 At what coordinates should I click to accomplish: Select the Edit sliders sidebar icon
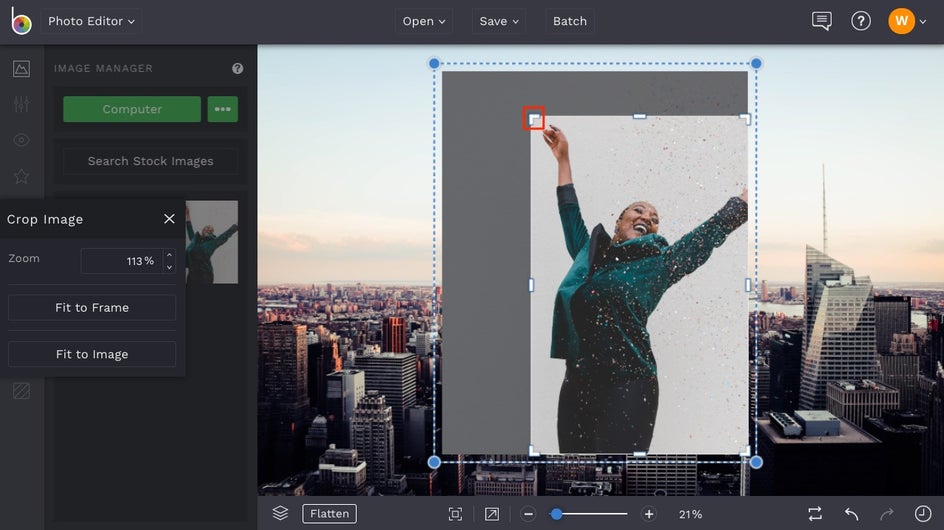(21, 105)
